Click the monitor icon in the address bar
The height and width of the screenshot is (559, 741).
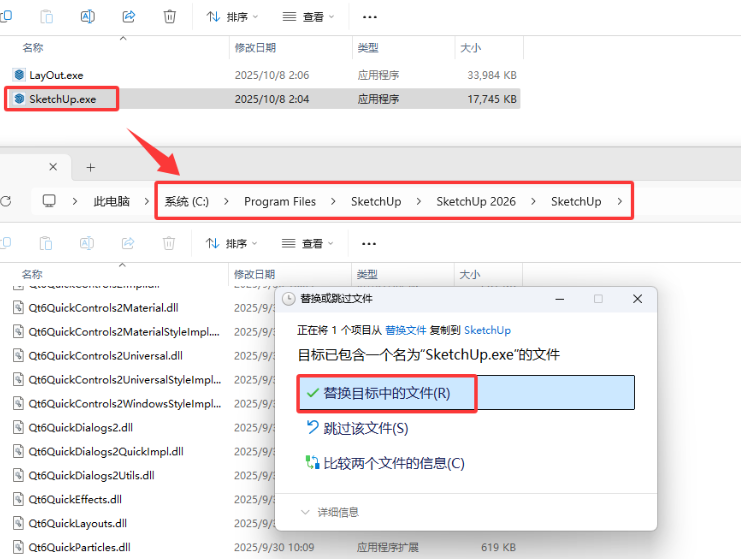[49, 201]
